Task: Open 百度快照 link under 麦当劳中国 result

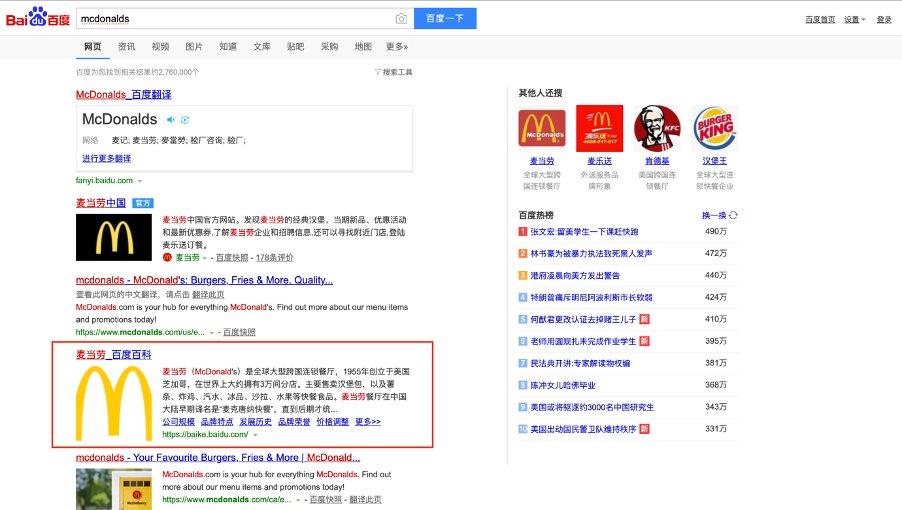Action: [x=232, y=258]
